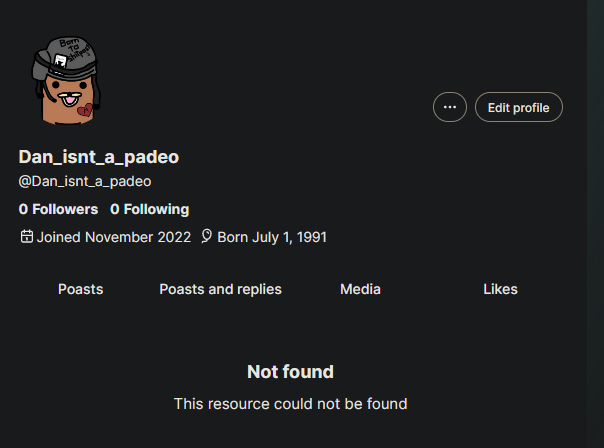Click the Born July 1, 1991 text
Viewport: 604px width, 448px height.
coord(272,237)
